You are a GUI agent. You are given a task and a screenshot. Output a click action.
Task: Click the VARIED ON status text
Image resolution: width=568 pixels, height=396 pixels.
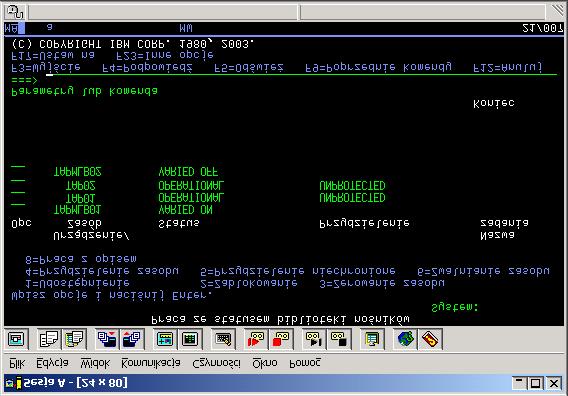click(x=185, y=210)
